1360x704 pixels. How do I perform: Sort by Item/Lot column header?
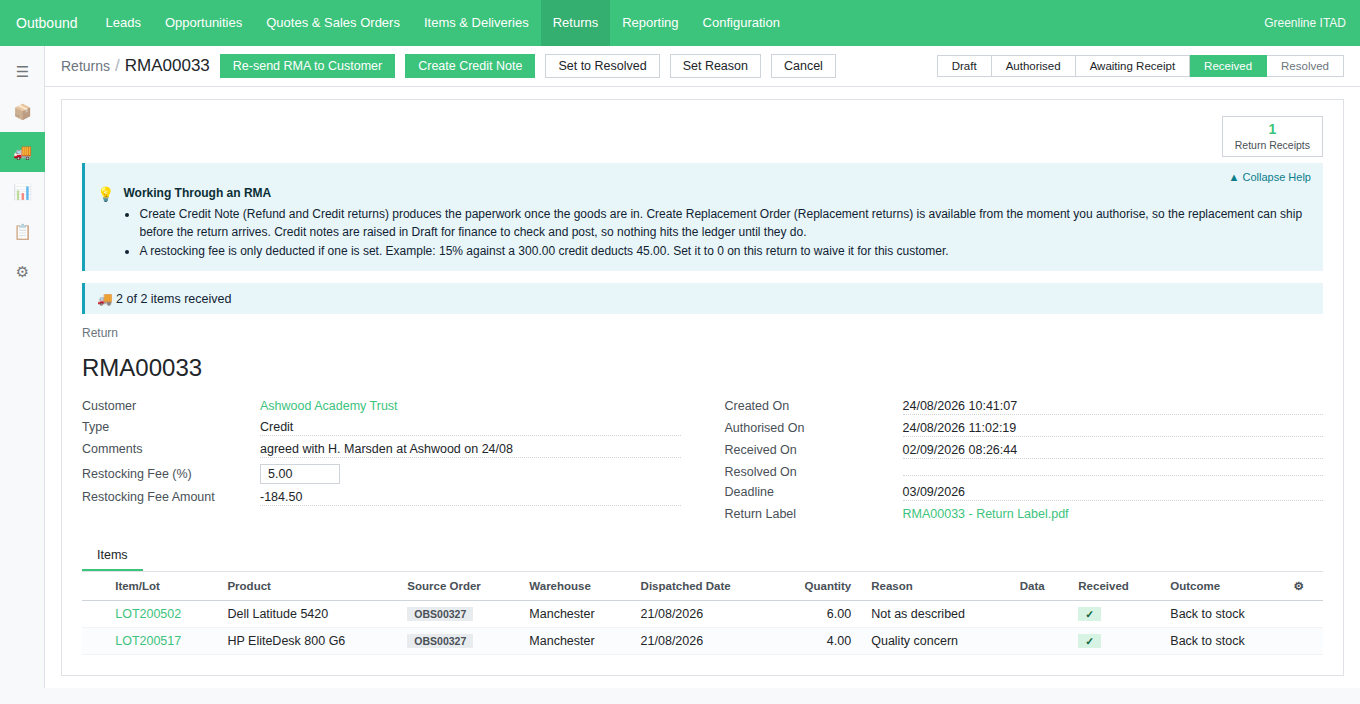tap(137, 586)
